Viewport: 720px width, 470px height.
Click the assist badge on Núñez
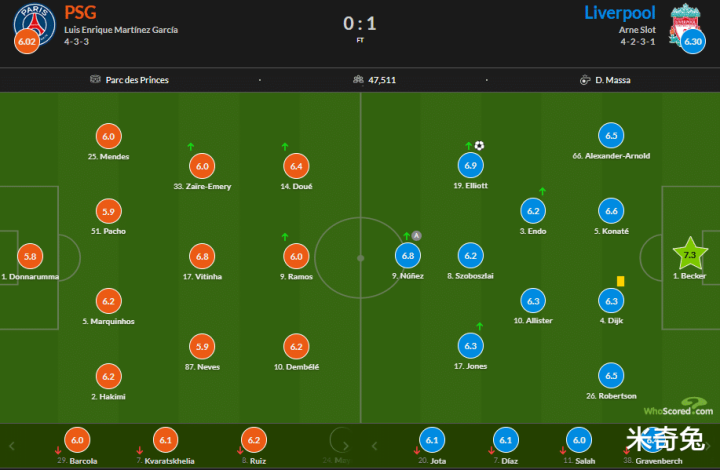[x=417, y=235]
